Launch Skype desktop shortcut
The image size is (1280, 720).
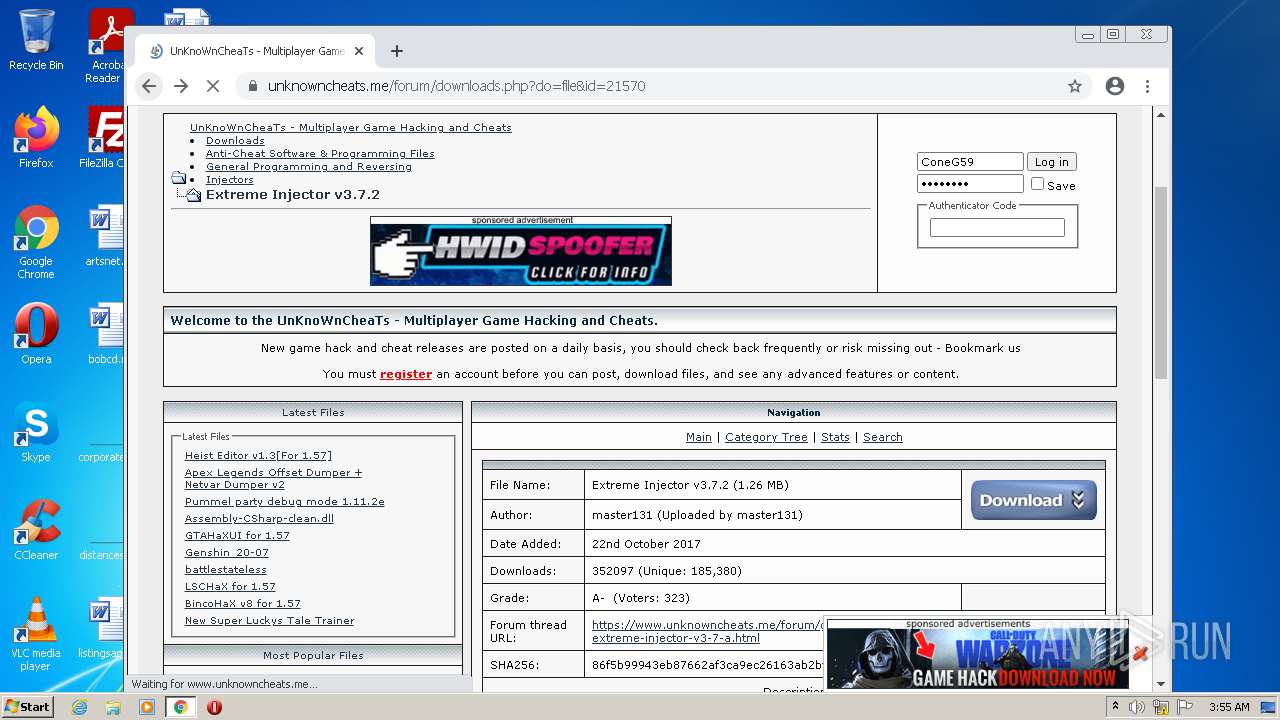click(36, 432)
